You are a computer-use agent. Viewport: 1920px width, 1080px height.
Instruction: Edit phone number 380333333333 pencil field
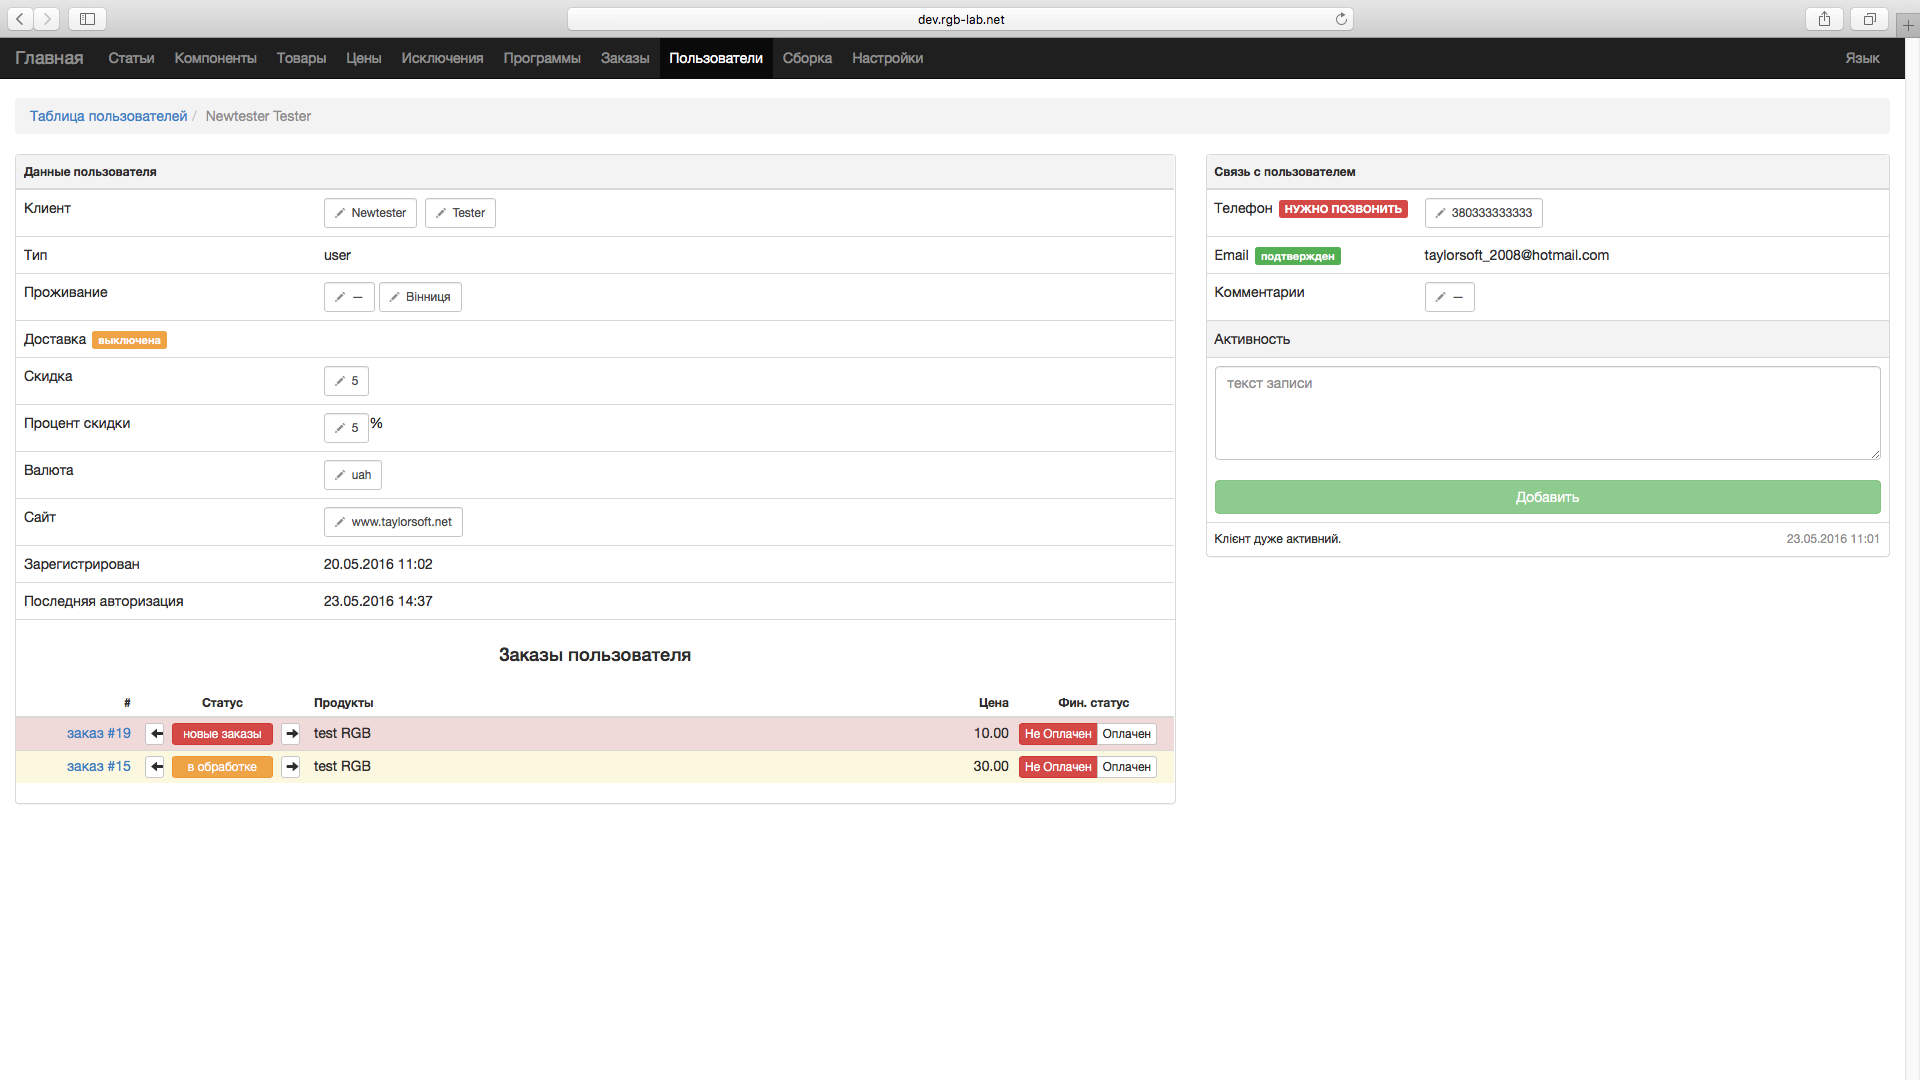pos(1483,213)
